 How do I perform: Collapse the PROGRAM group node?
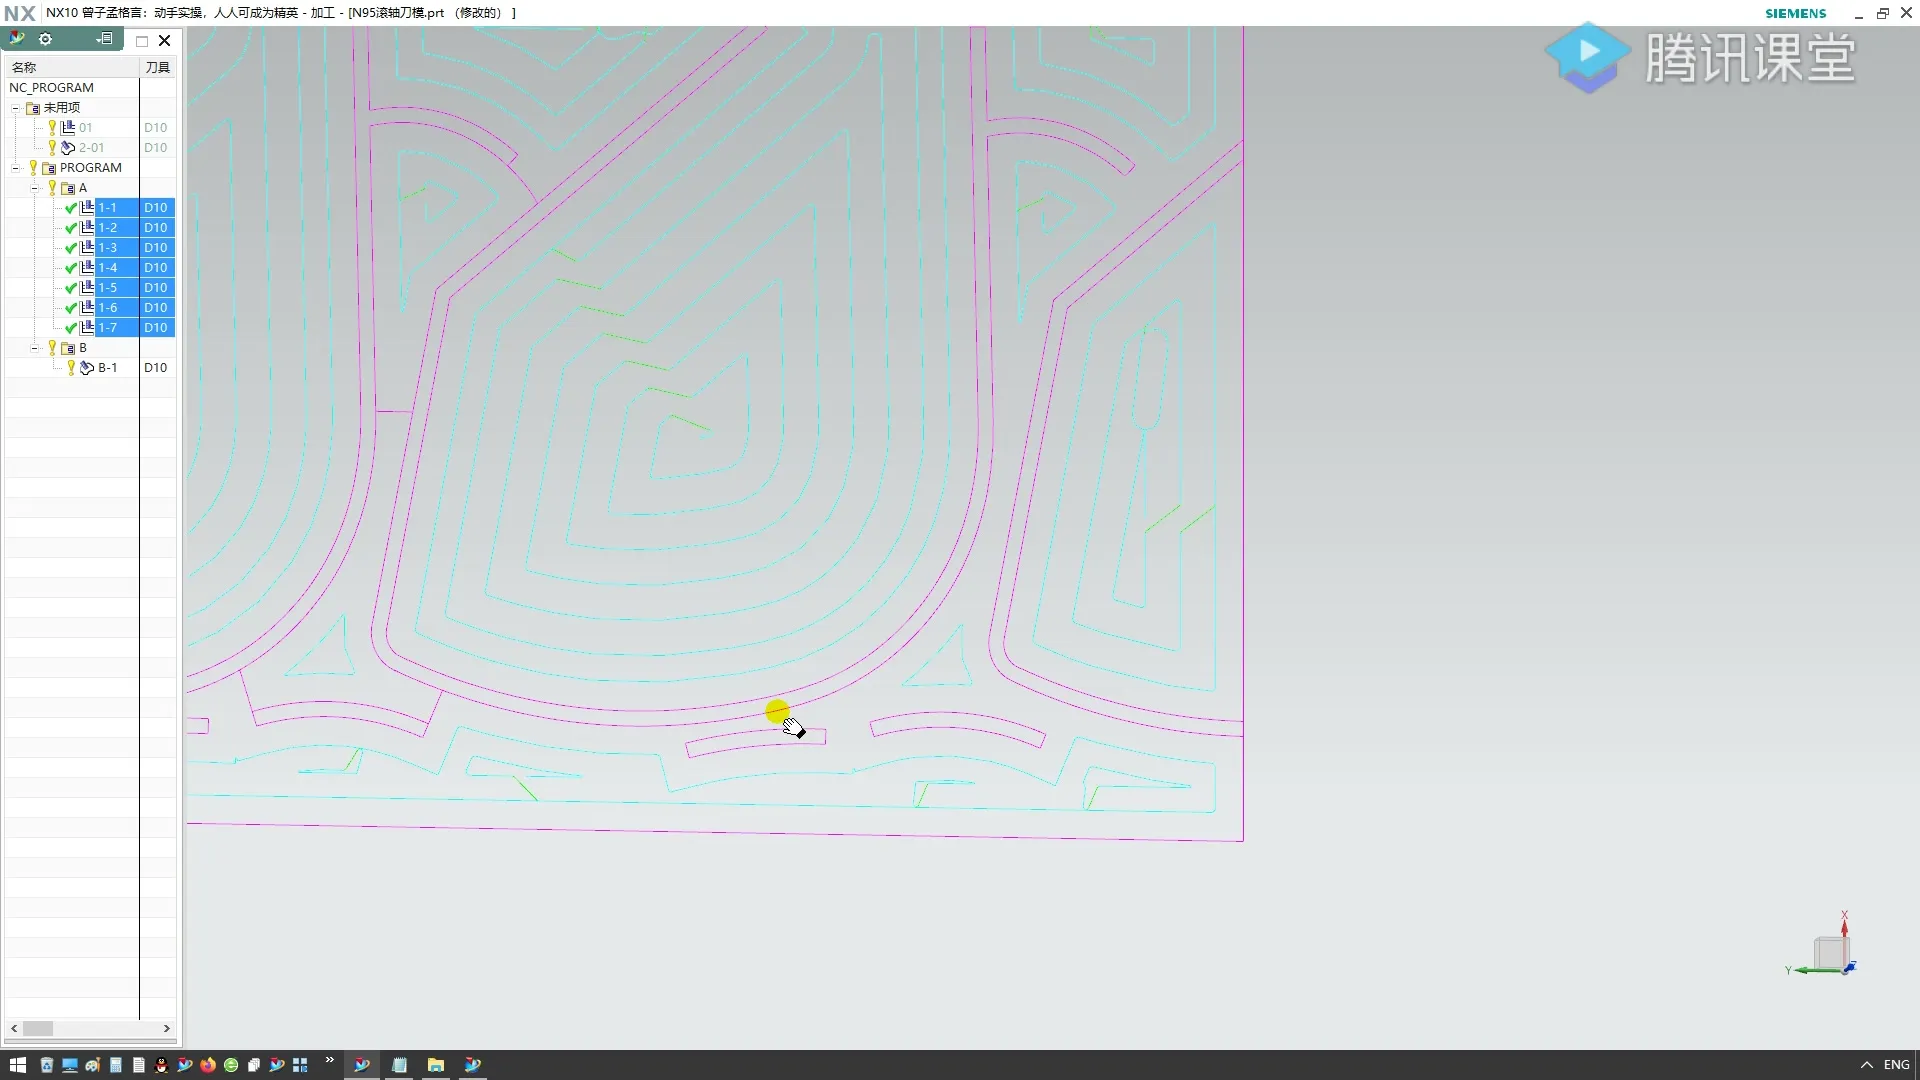(15, 168)
